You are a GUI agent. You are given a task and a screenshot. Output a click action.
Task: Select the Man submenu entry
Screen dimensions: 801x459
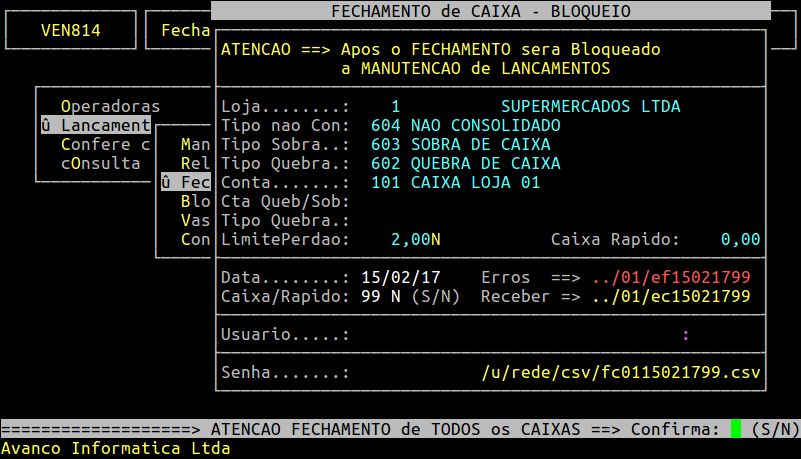[195, 144]
